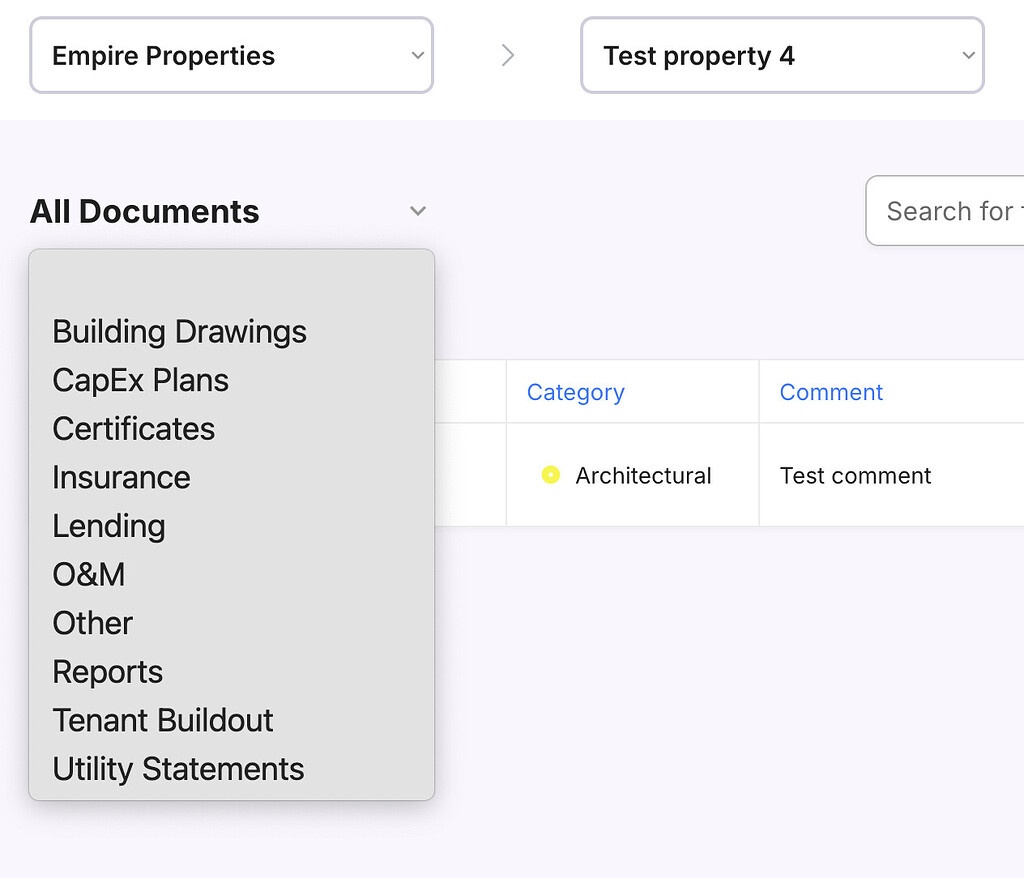
Task: Click the All Documents dropdown chevron
Action: tap(418, 211)
